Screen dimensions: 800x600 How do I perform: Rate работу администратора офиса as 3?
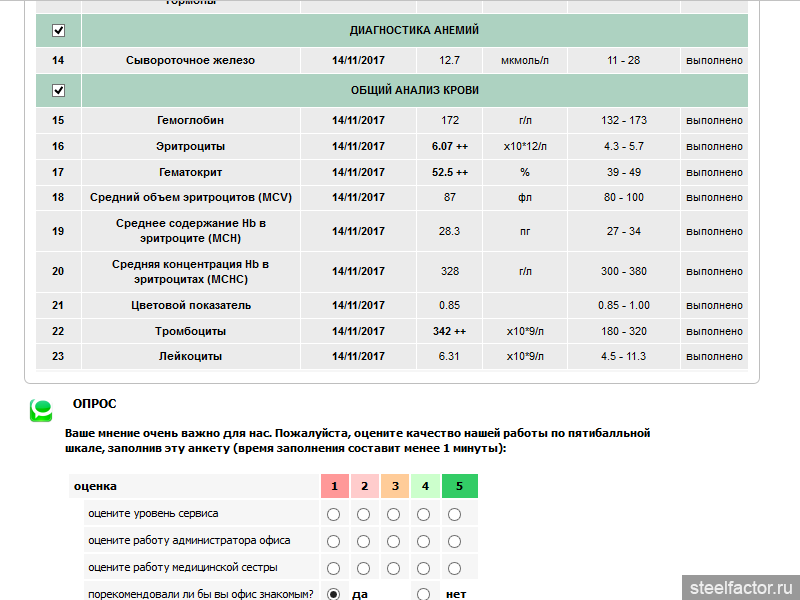click(393, 541)
